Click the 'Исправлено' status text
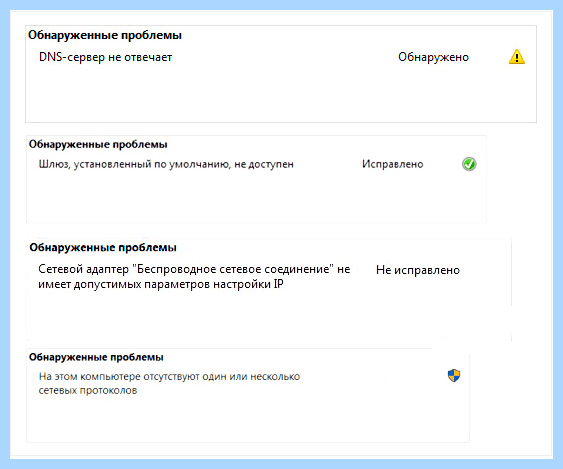 click(x=392, y=164)
